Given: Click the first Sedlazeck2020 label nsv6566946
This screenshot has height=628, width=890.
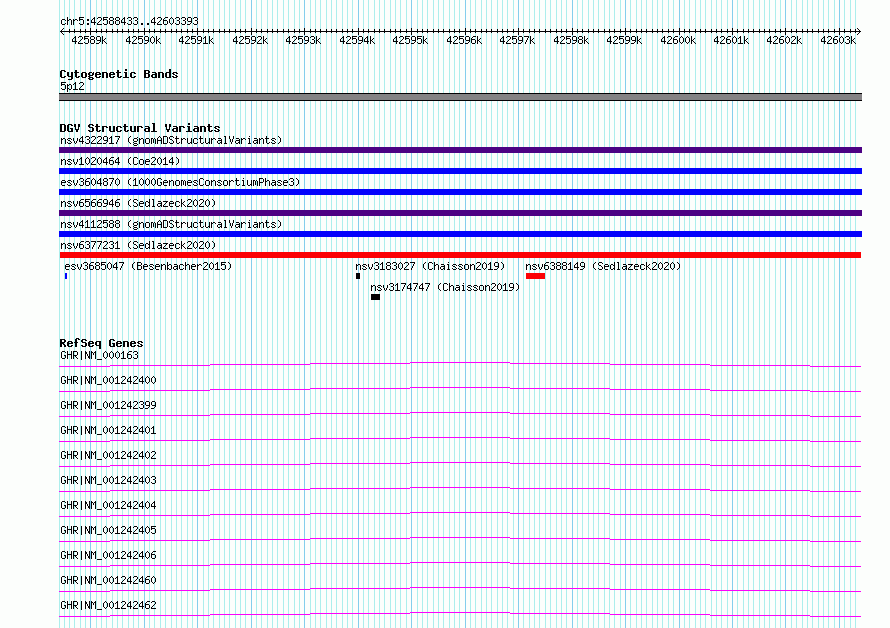Looking at the screenshot, I should click(138, 203).
